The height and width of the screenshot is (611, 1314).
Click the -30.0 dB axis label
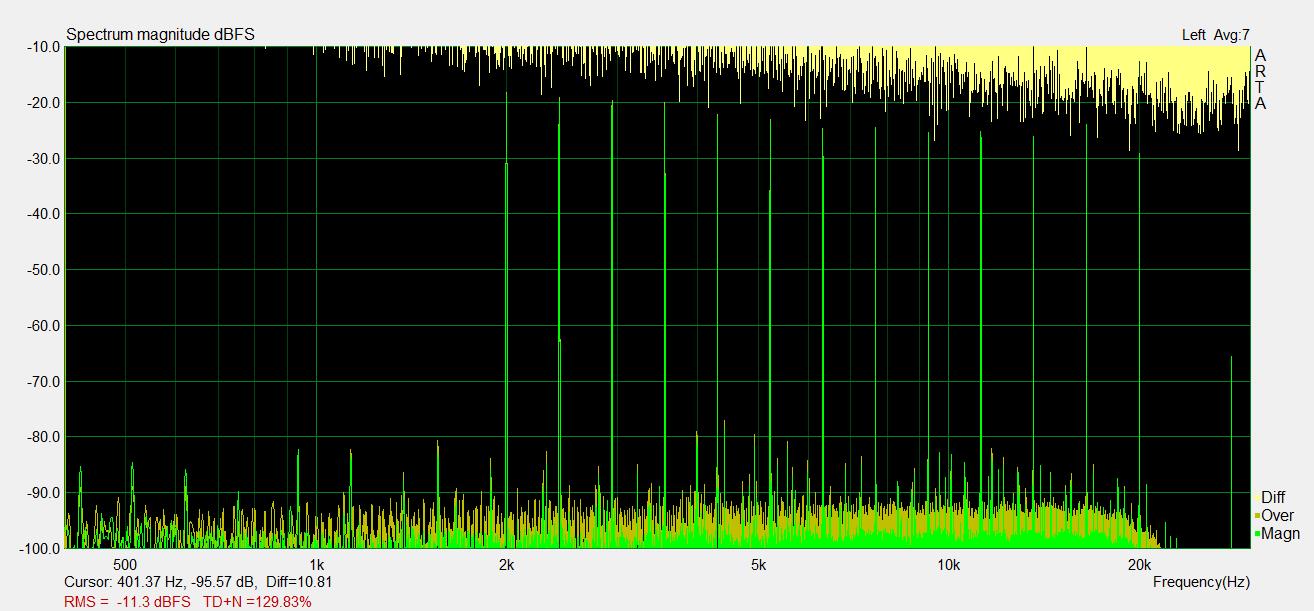coord(43,159)
